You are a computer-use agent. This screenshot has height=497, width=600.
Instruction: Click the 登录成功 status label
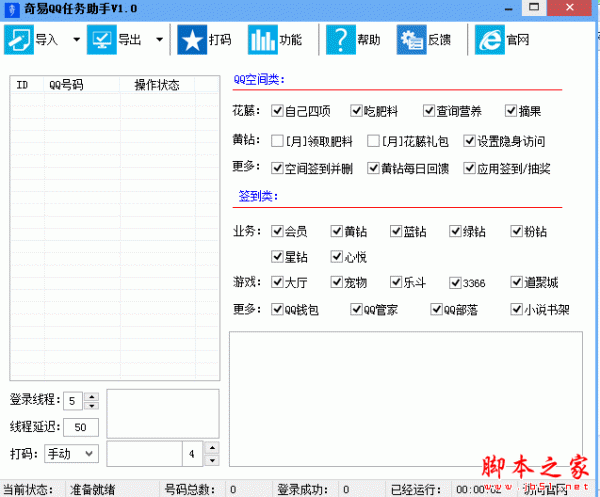click(302, 489)
